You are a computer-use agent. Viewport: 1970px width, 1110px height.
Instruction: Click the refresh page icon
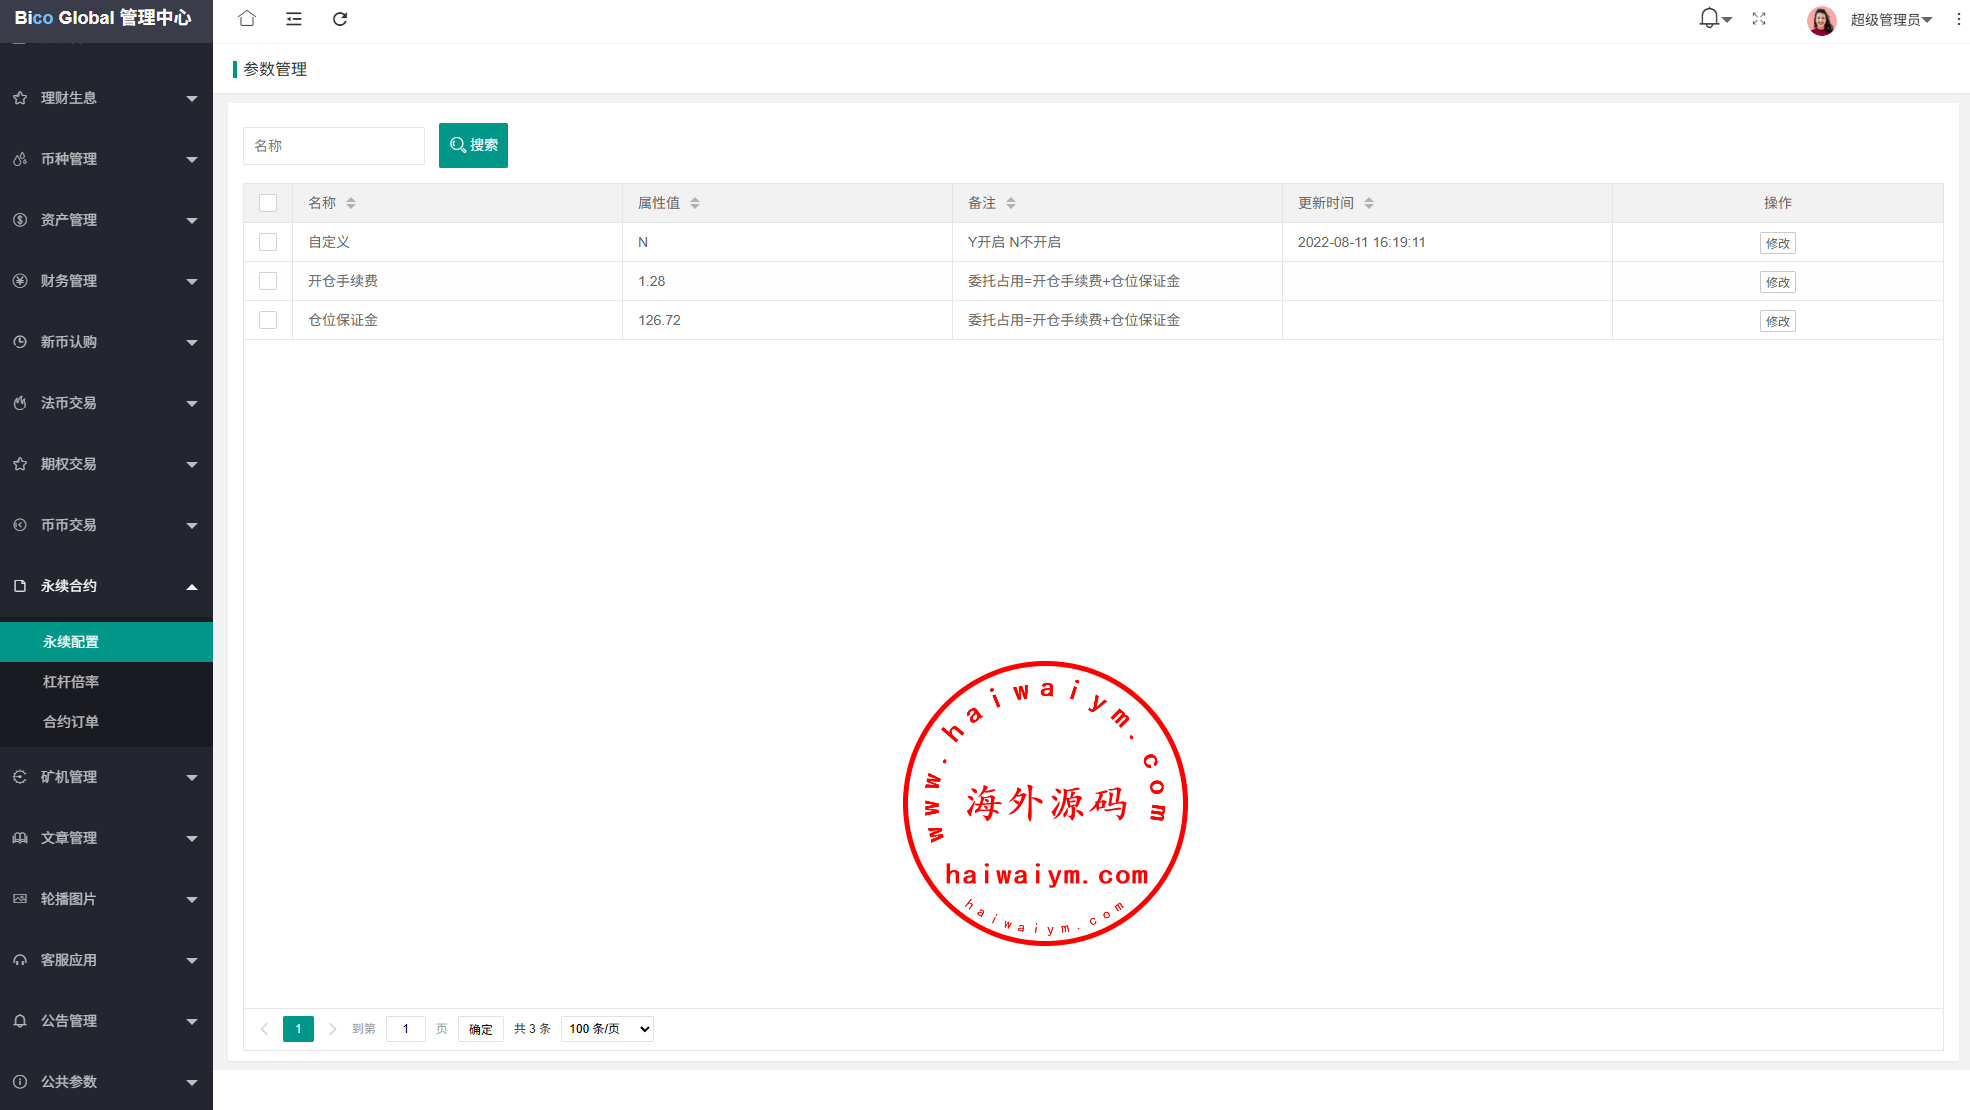click(x=340, y=18)
